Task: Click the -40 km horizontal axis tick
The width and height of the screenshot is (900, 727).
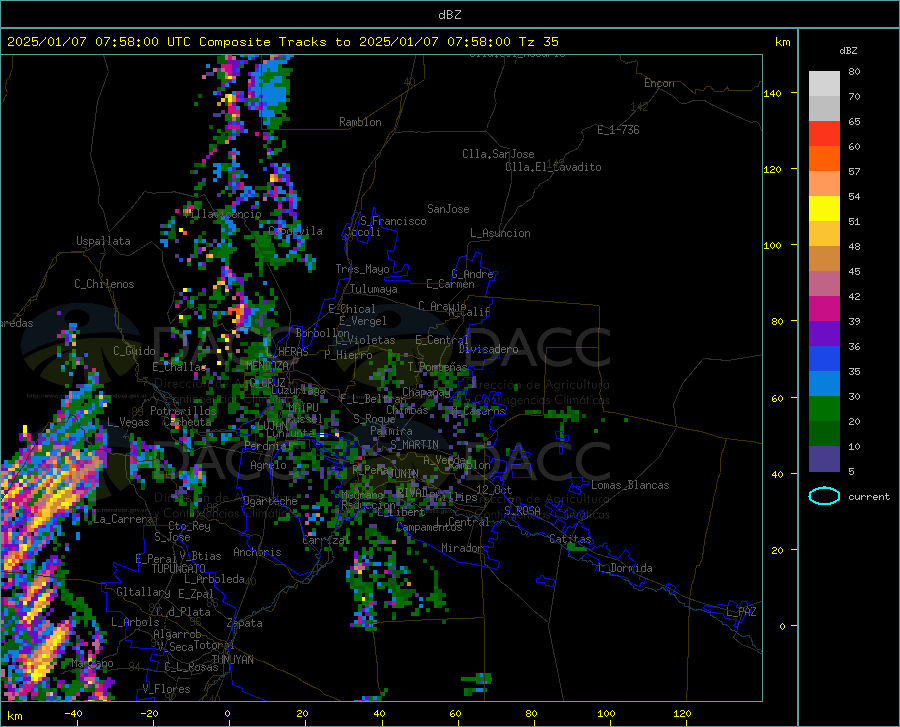Action: [73, 713]
